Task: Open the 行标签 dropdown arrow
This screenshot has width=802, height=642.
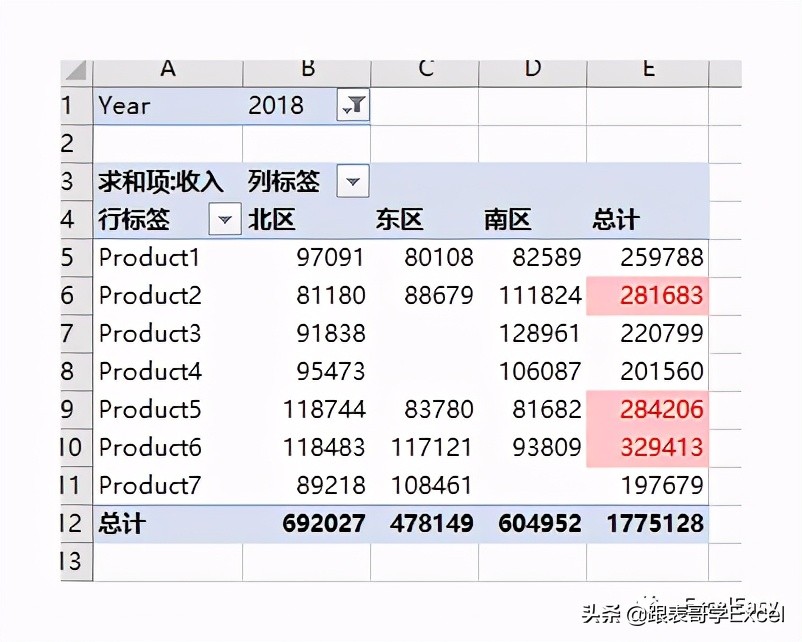Action: (224, 218)
